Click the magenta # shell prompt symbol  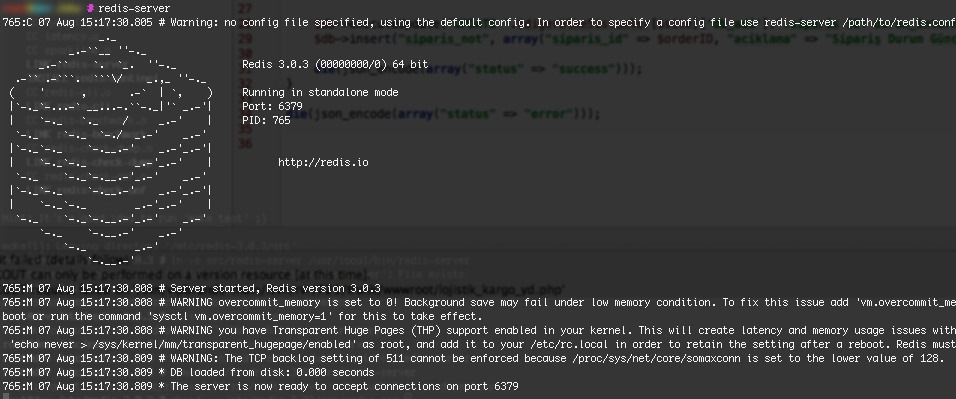[90, 9]
